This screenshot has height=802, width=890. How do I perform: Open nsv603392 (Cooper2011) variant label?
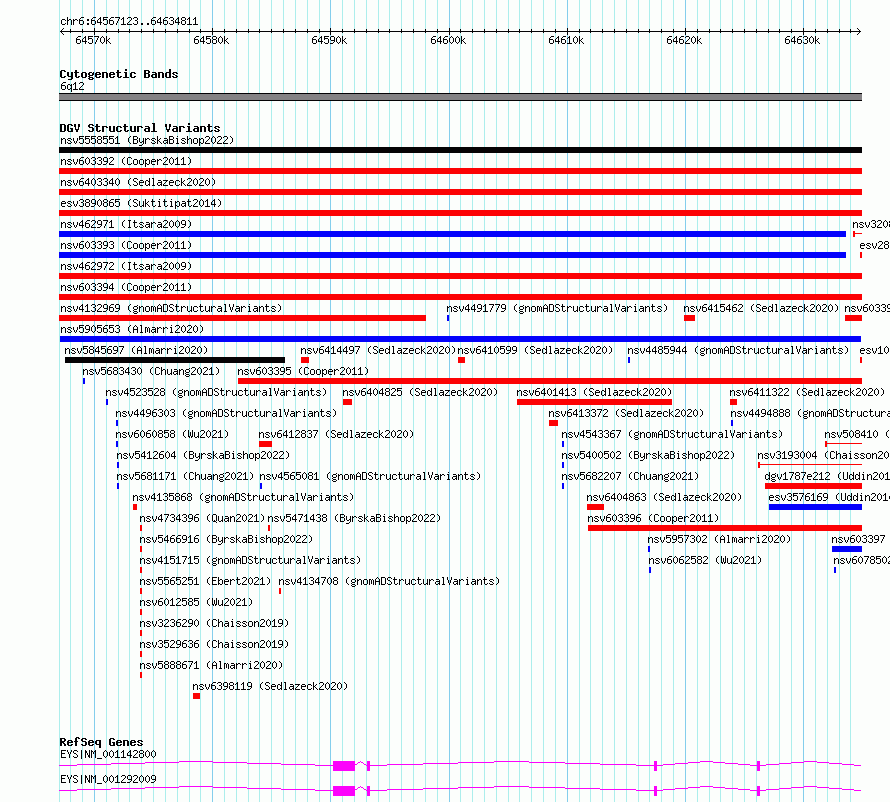pyautogui.click(x=126, y=161)
